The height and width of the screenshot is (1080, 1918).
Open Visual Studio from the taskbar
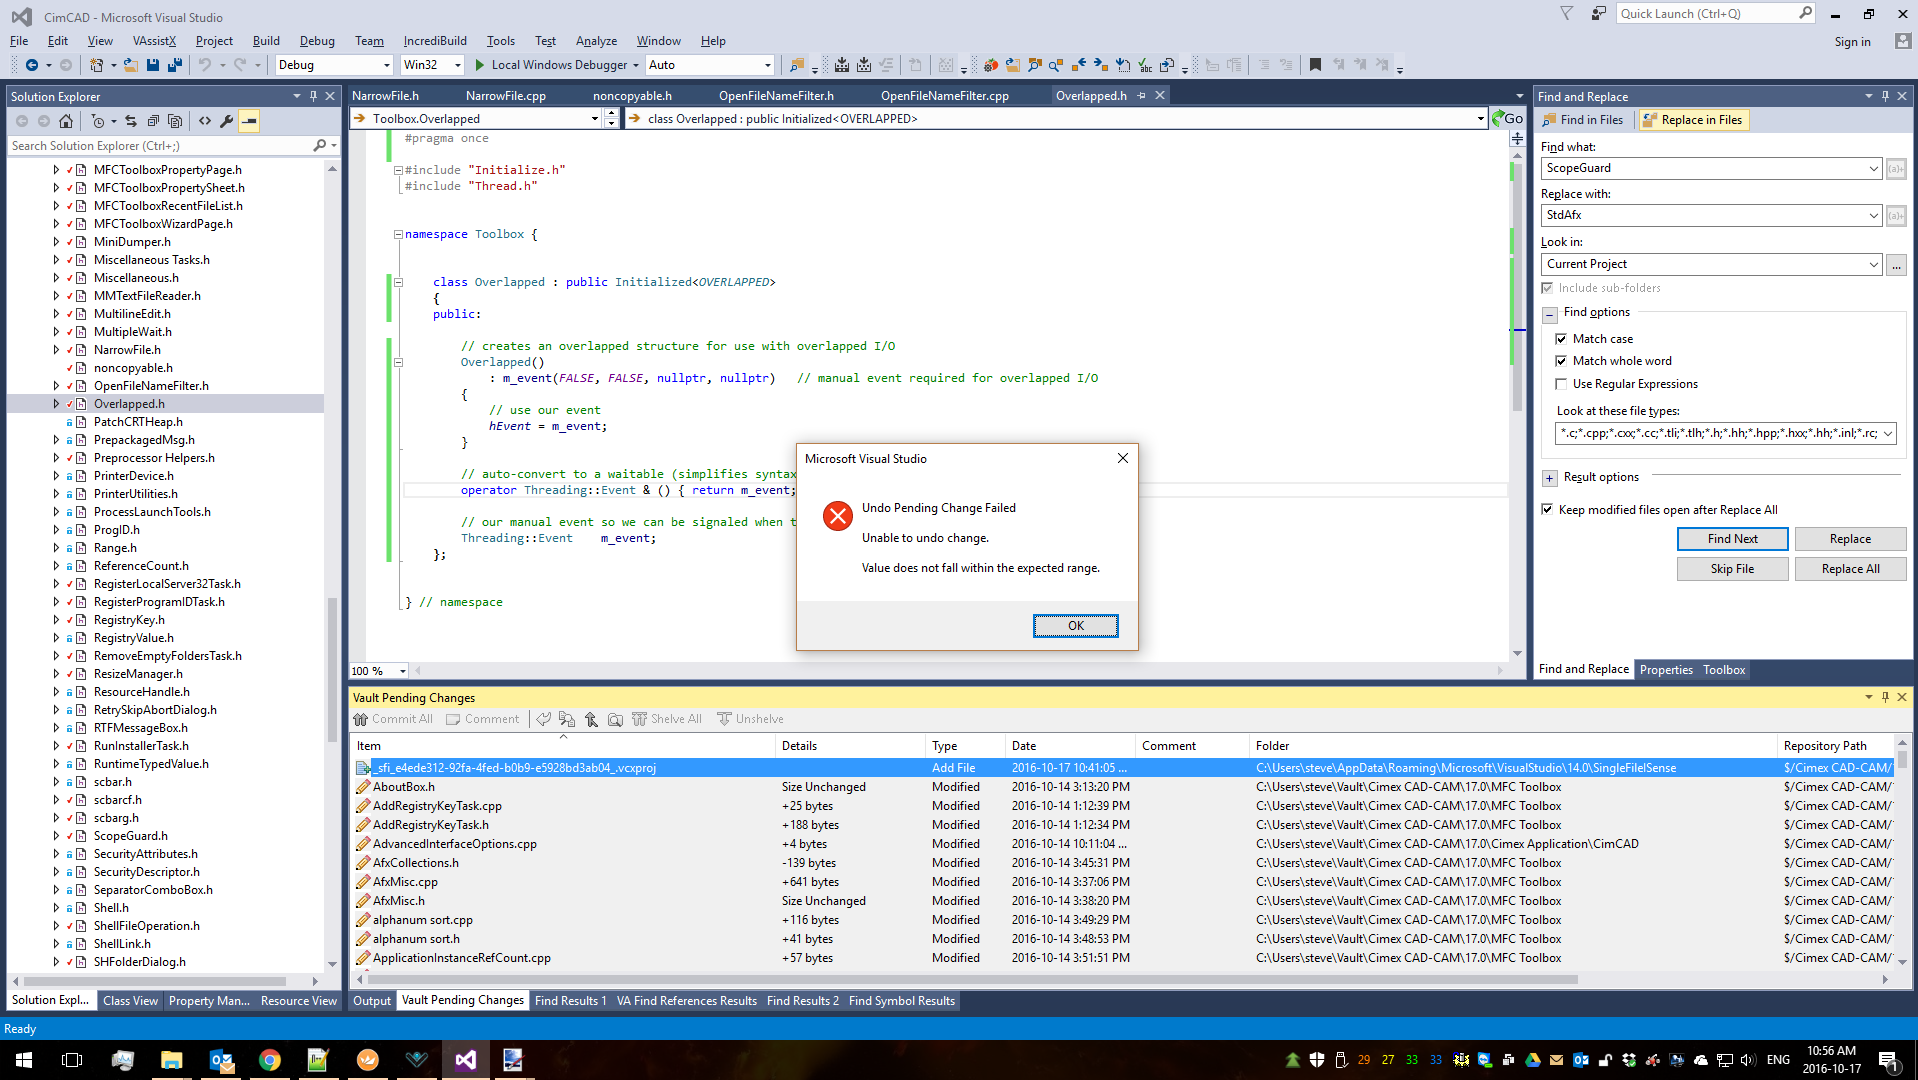click(x=465, y=1060)
